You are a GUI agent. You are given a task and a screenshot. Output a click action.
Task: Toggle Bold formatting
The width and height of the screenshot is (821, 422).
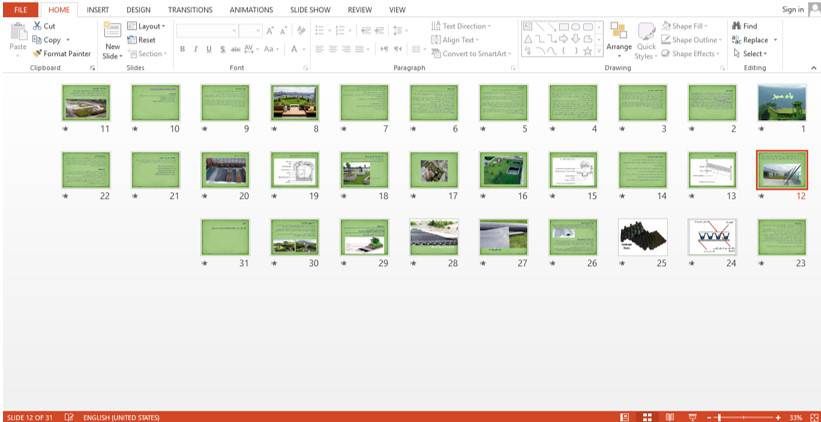tap(182, 49)
